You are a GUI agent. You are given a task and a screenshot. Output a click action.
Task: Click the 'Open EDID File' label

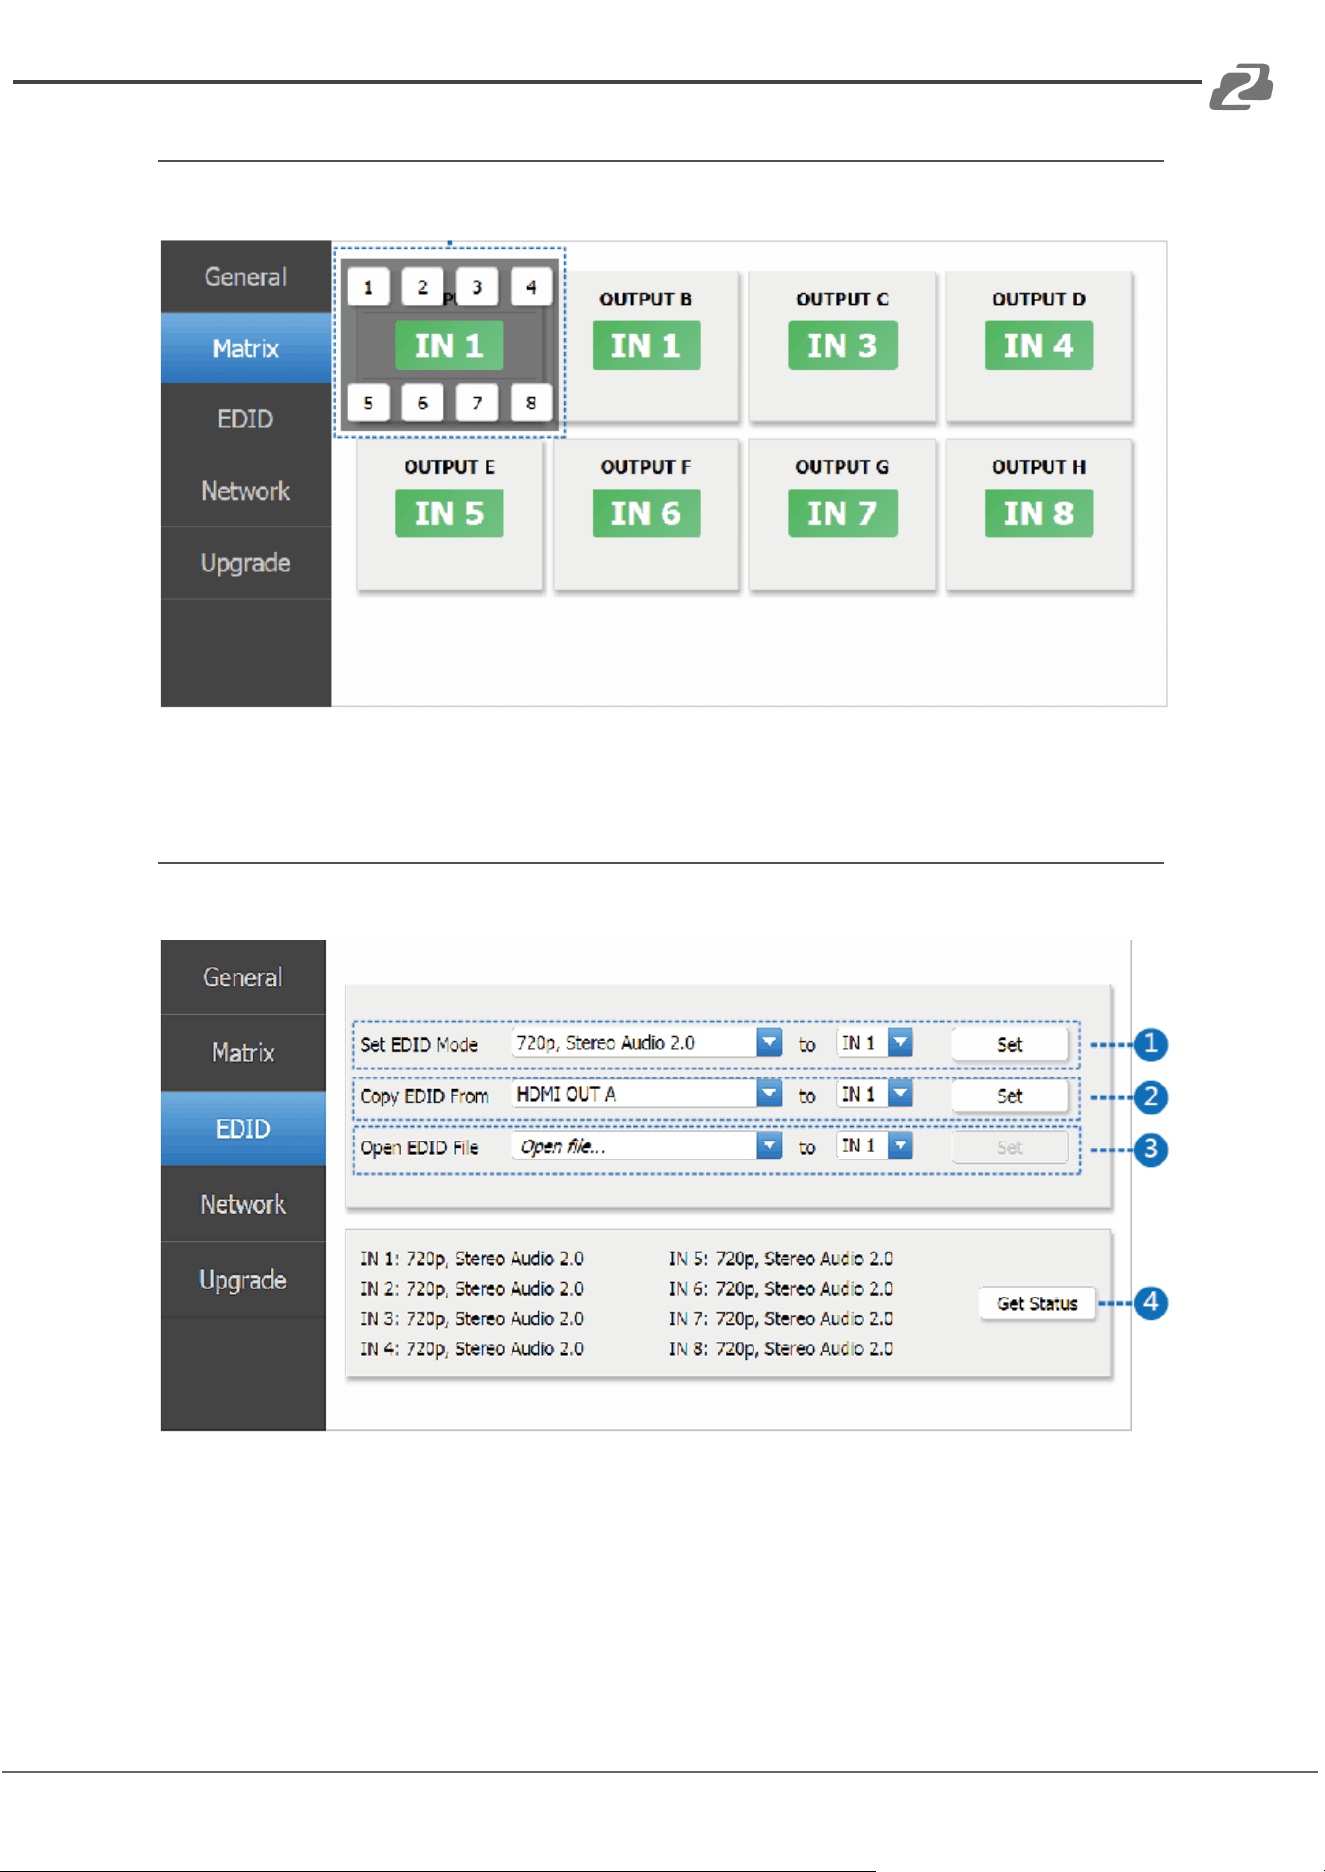[419, 1148]
